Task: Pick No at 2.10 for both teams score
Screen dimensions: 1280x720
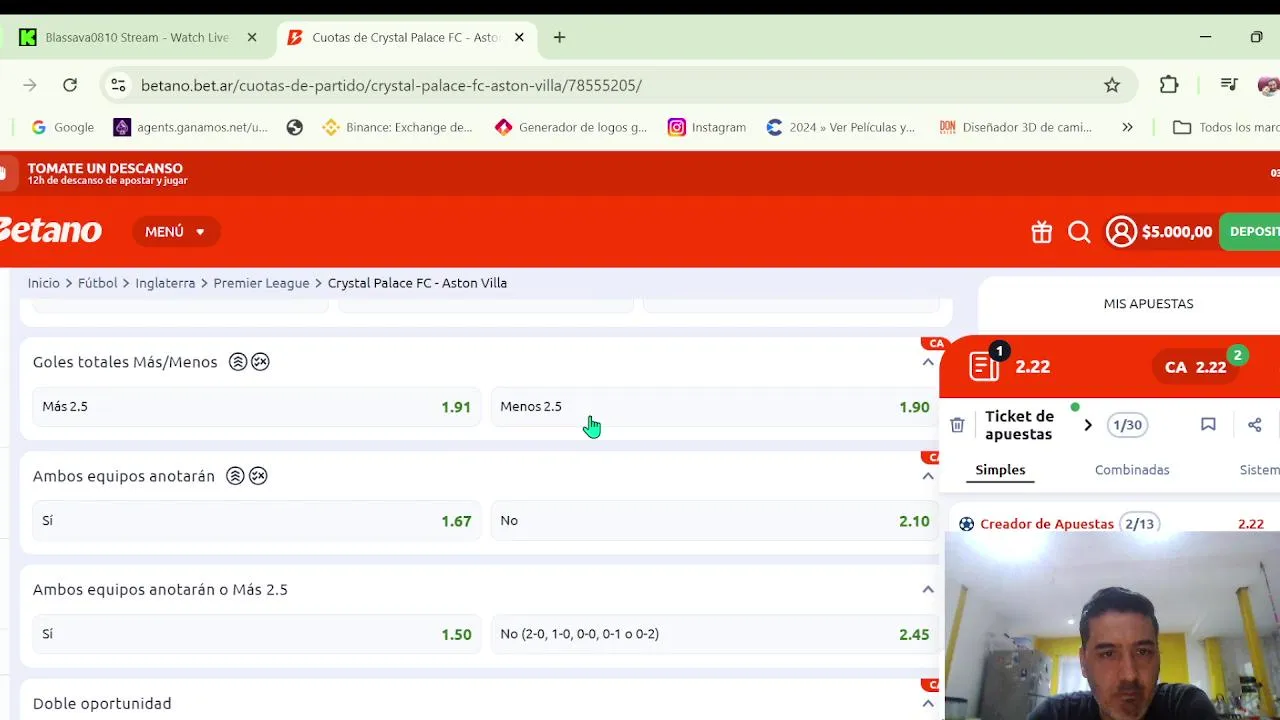Action: coord(715,521)
